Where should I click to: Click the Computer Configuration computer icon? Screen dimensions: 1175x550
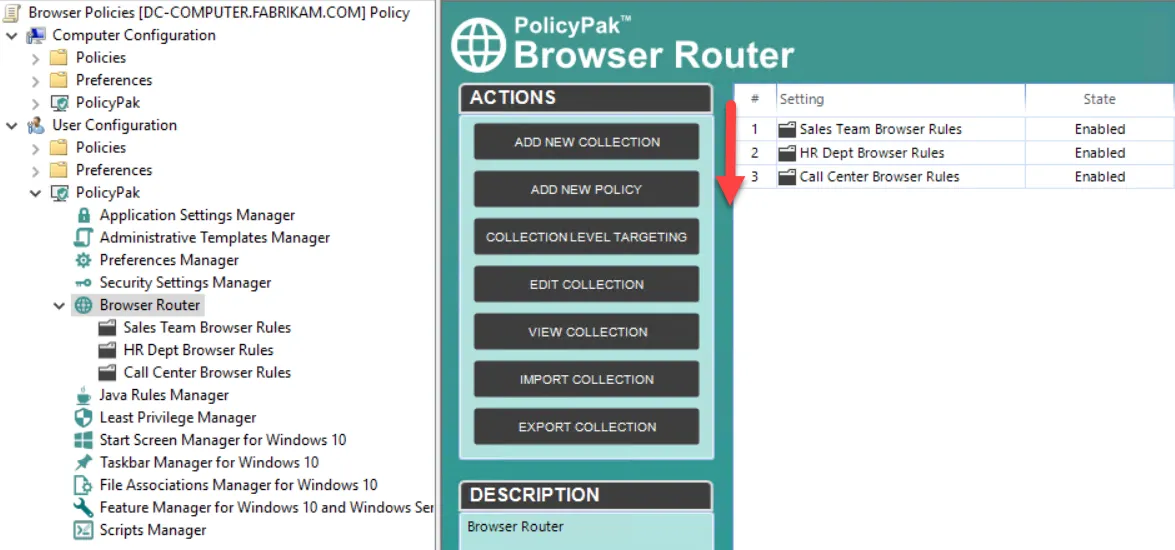(x=35, y=35)
